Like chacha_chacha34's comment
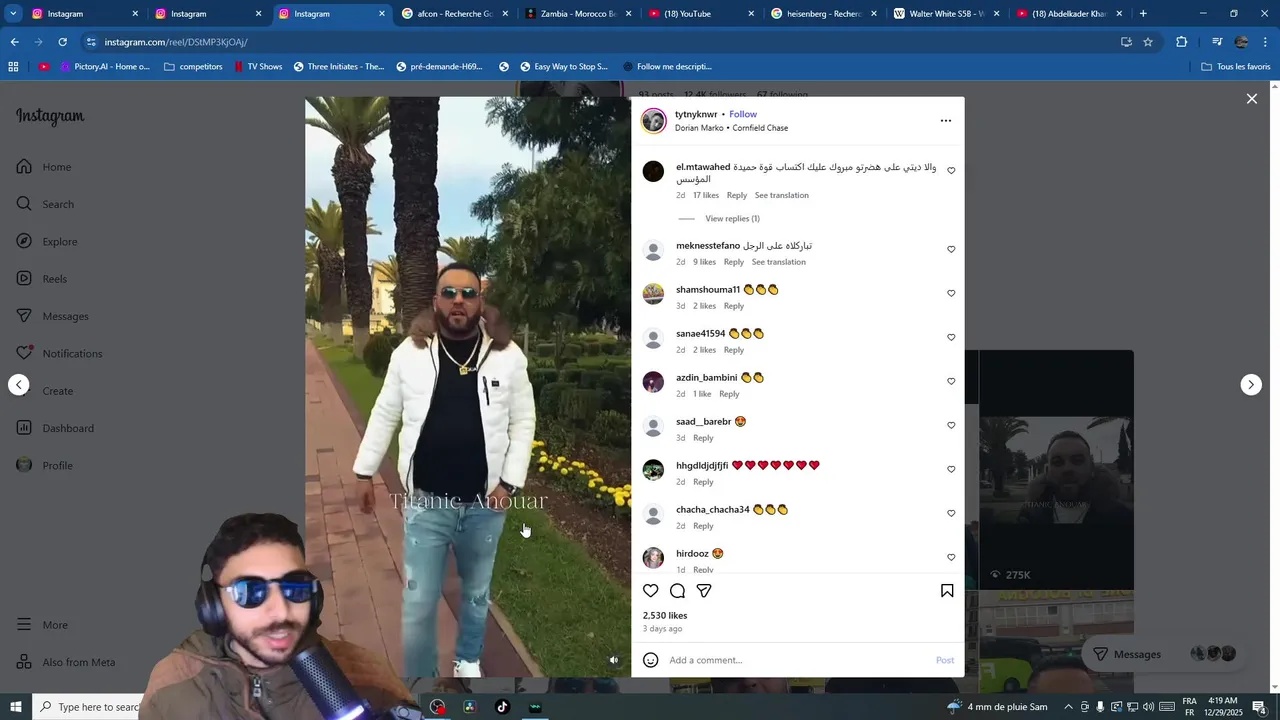This screenshot has height=720, width=1280. point(951,514)
